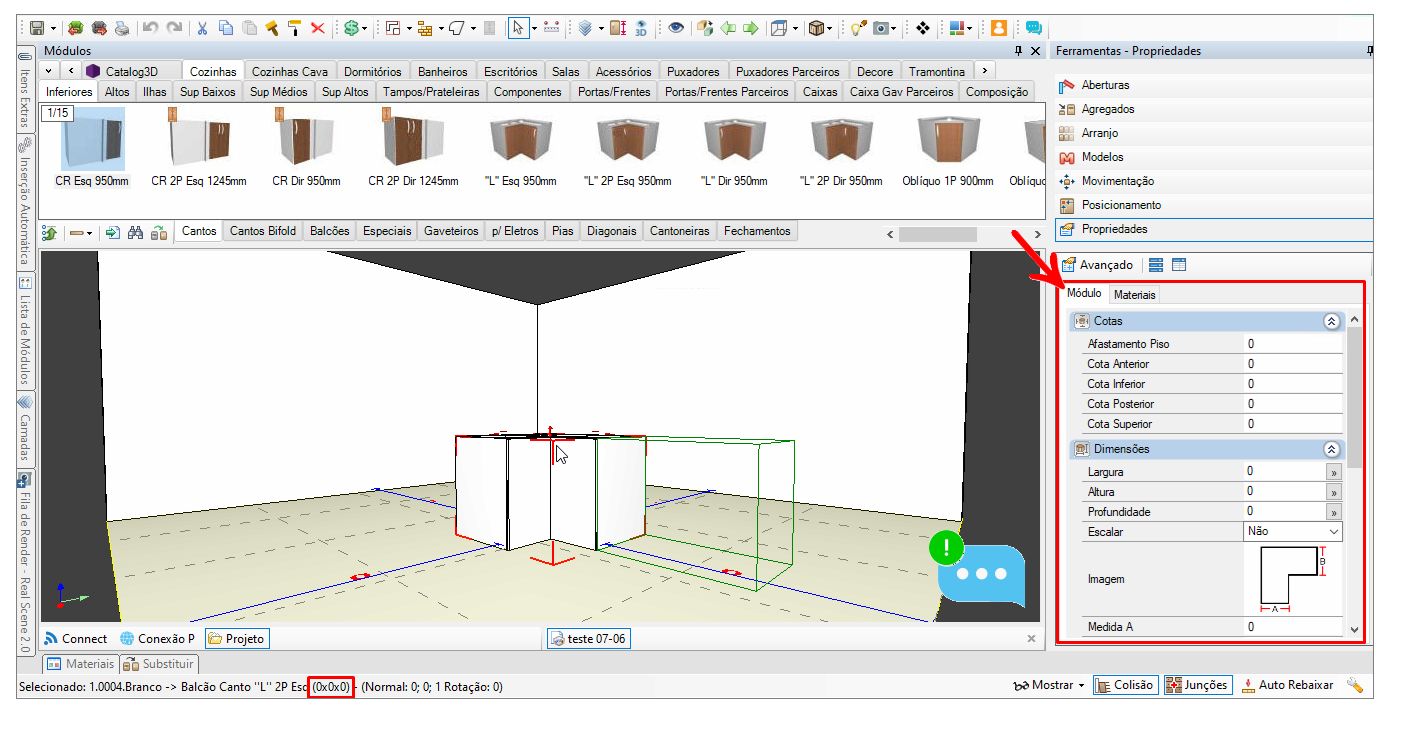This screenshot has width=1407, height=732.
Task: Open the Escalar dropdown
Action: click(1333, 532)
